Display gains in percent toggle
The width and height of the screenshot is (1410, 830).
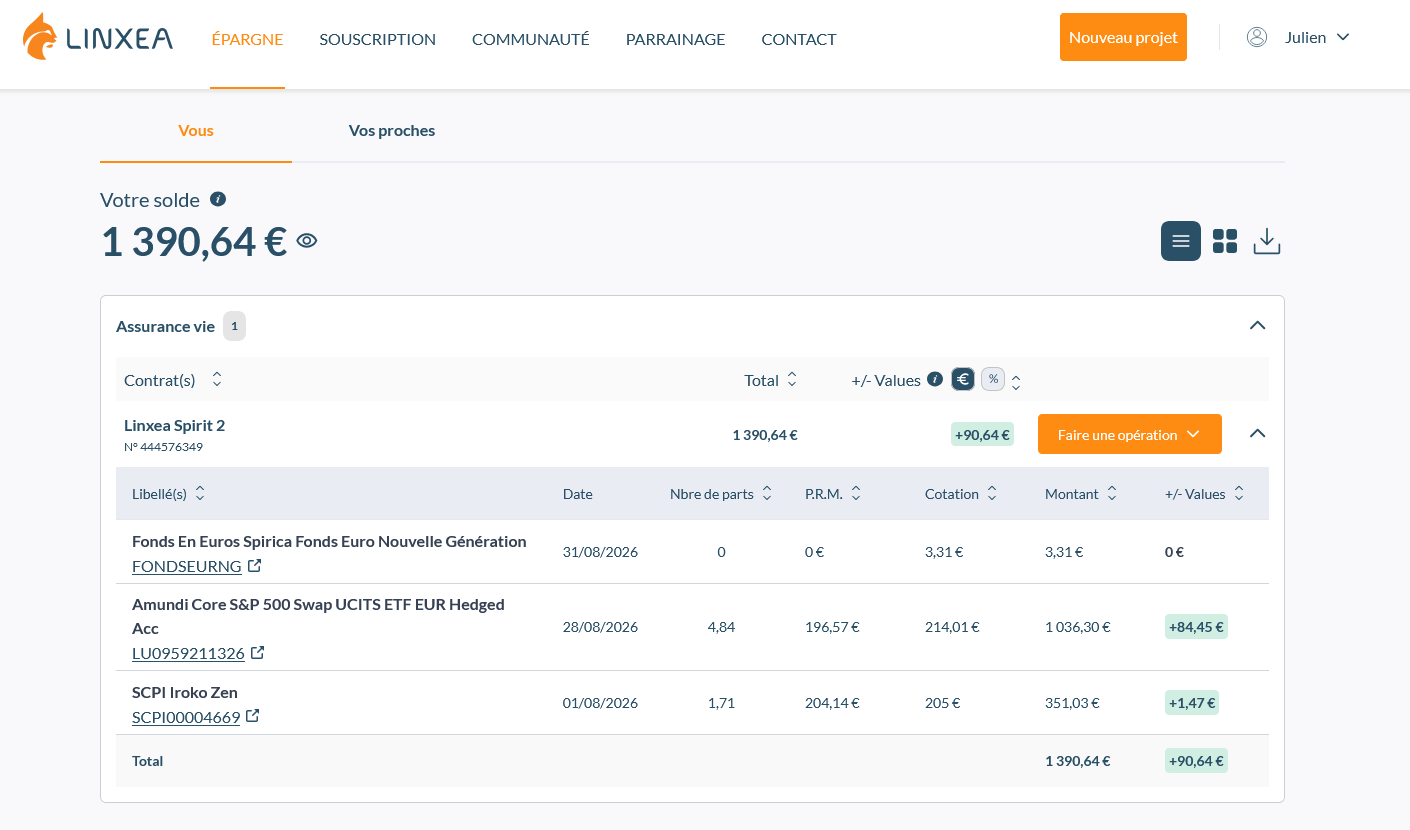(993, 379)
